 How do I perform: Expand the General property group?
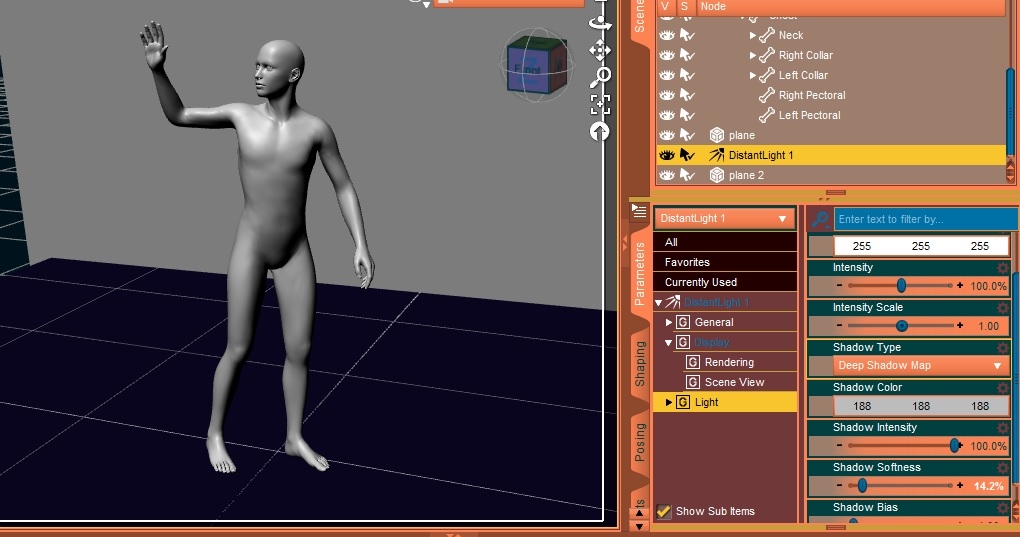pyautogui.click(x=669, y=322)
